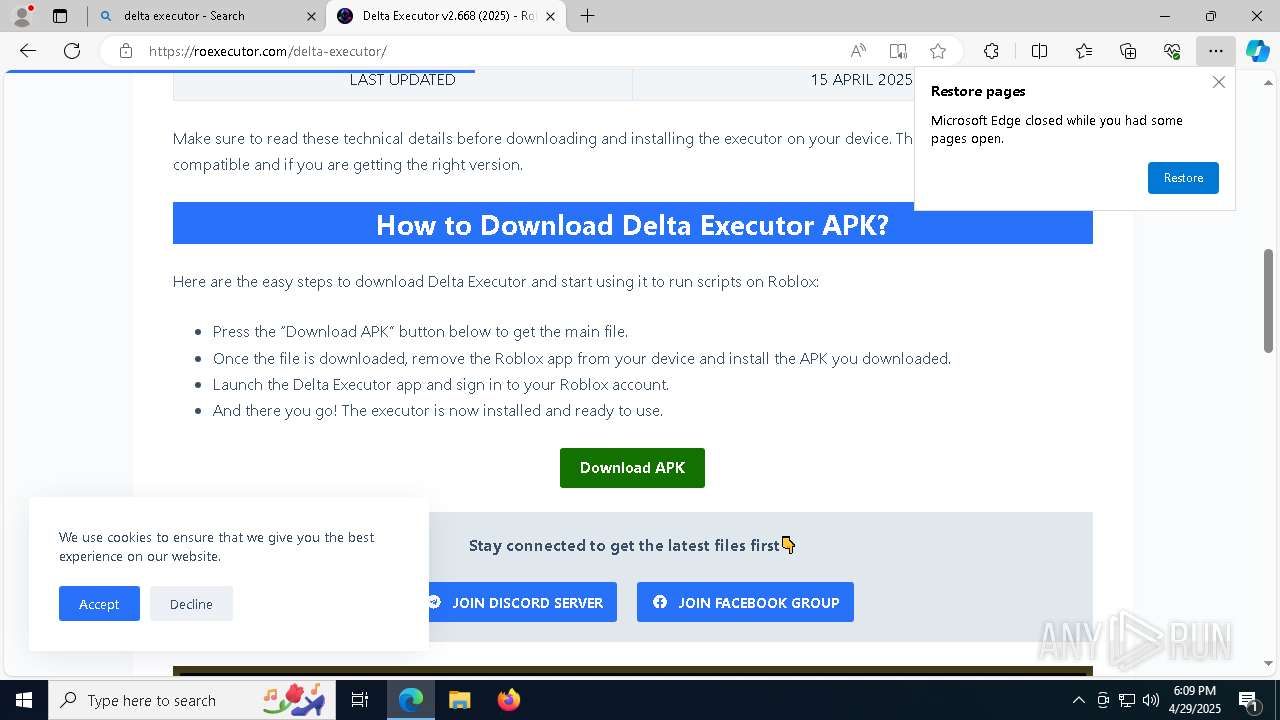Click the taskbar search box
Screen dimensions: 1280x720
point(192,700)
